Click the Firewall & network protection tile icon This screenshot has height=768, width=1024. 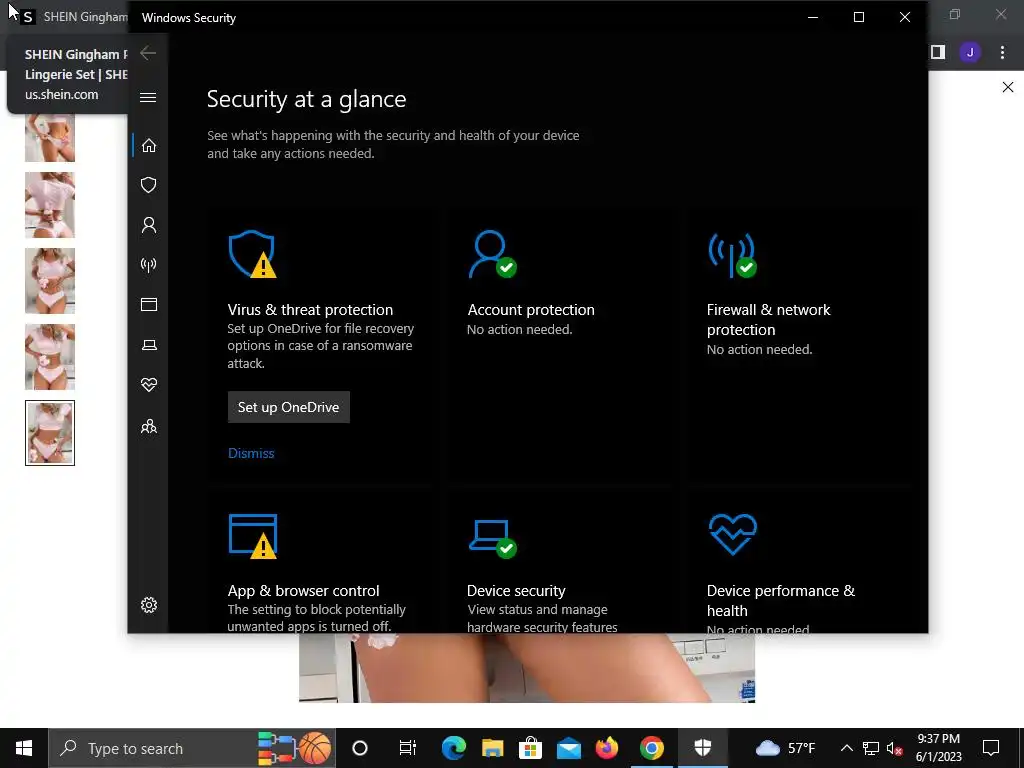tap(733, 255)
